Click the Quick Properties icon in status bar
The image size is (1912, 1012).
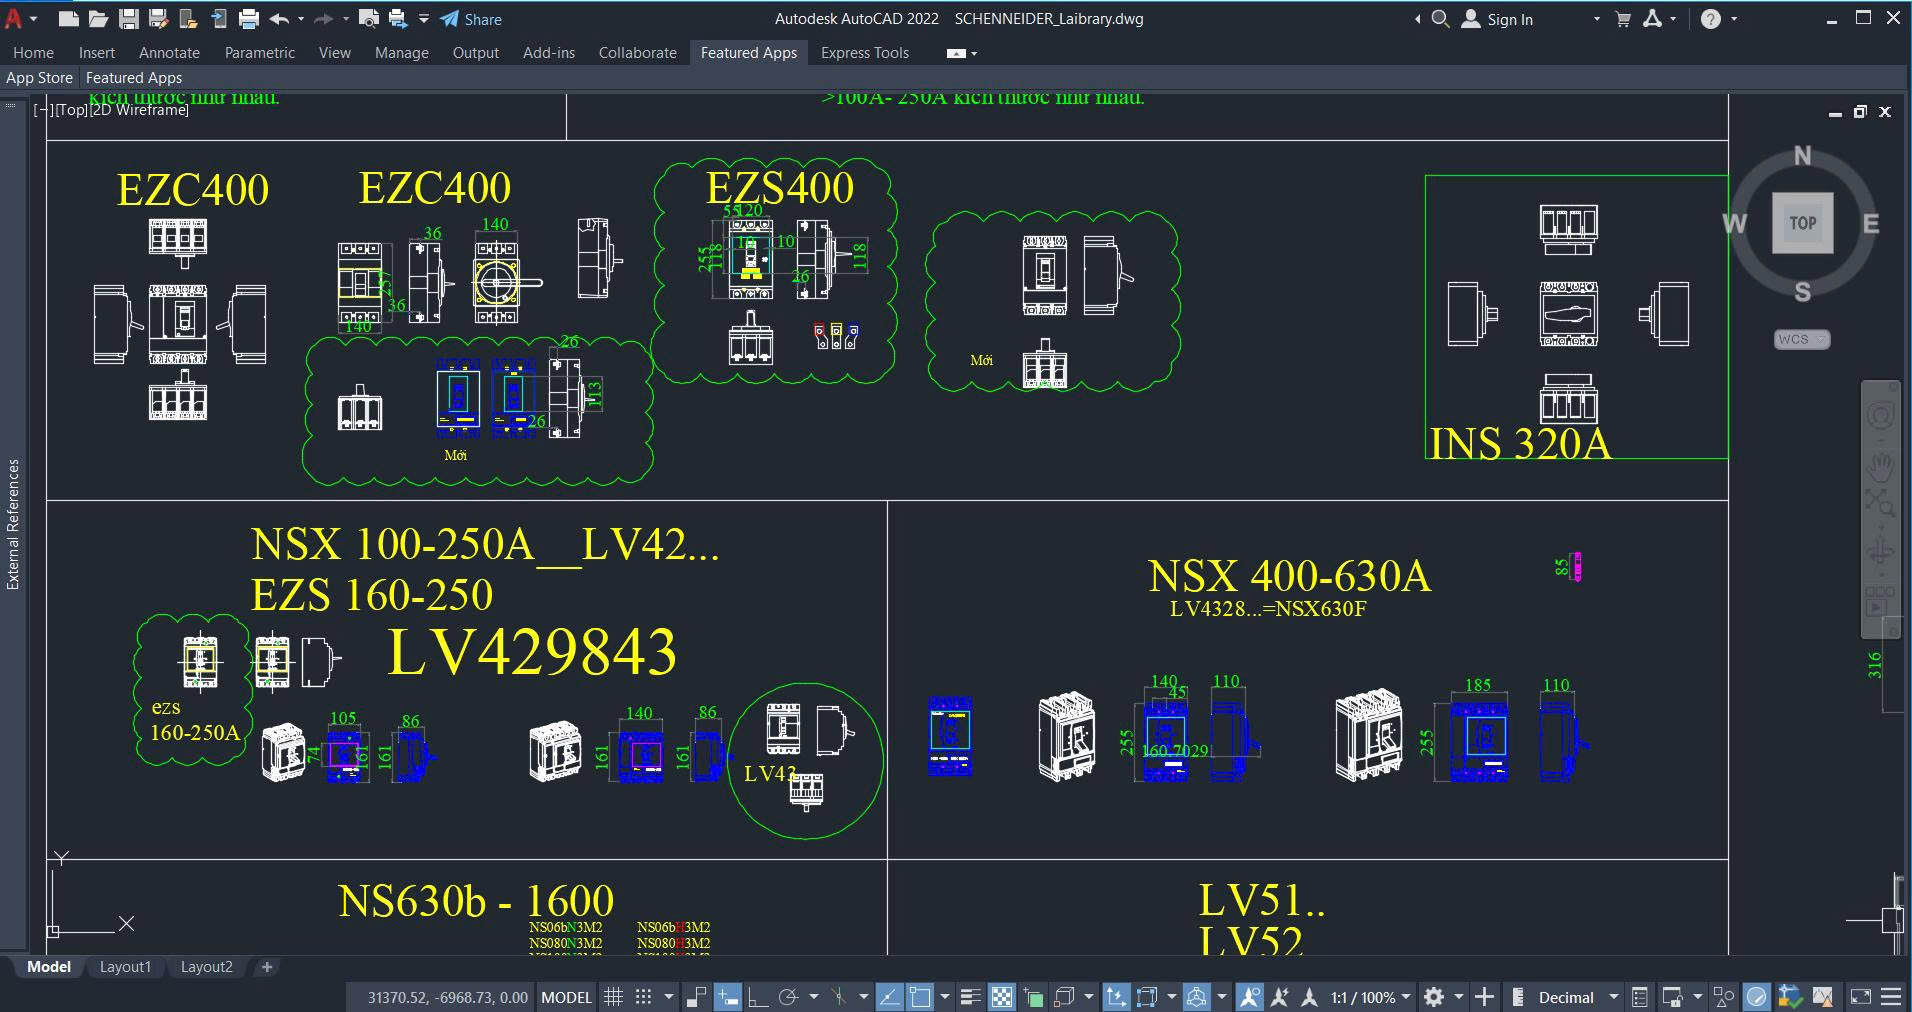coord(1639,997)
